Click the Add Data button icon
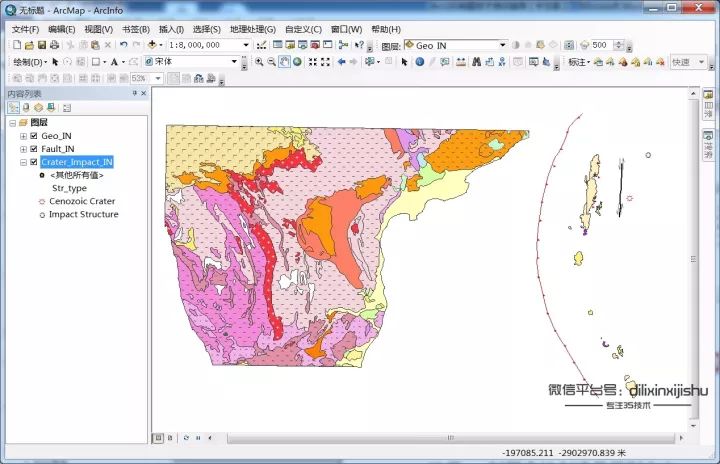This screenshot has height=464, width=720. point(152,45)
